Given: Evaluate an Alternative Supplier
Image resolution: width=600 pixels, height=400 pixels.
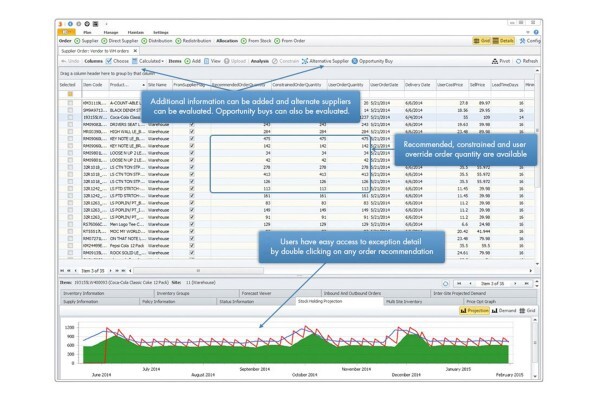Looking at the screenshot, I should click(x=325, y=61).
